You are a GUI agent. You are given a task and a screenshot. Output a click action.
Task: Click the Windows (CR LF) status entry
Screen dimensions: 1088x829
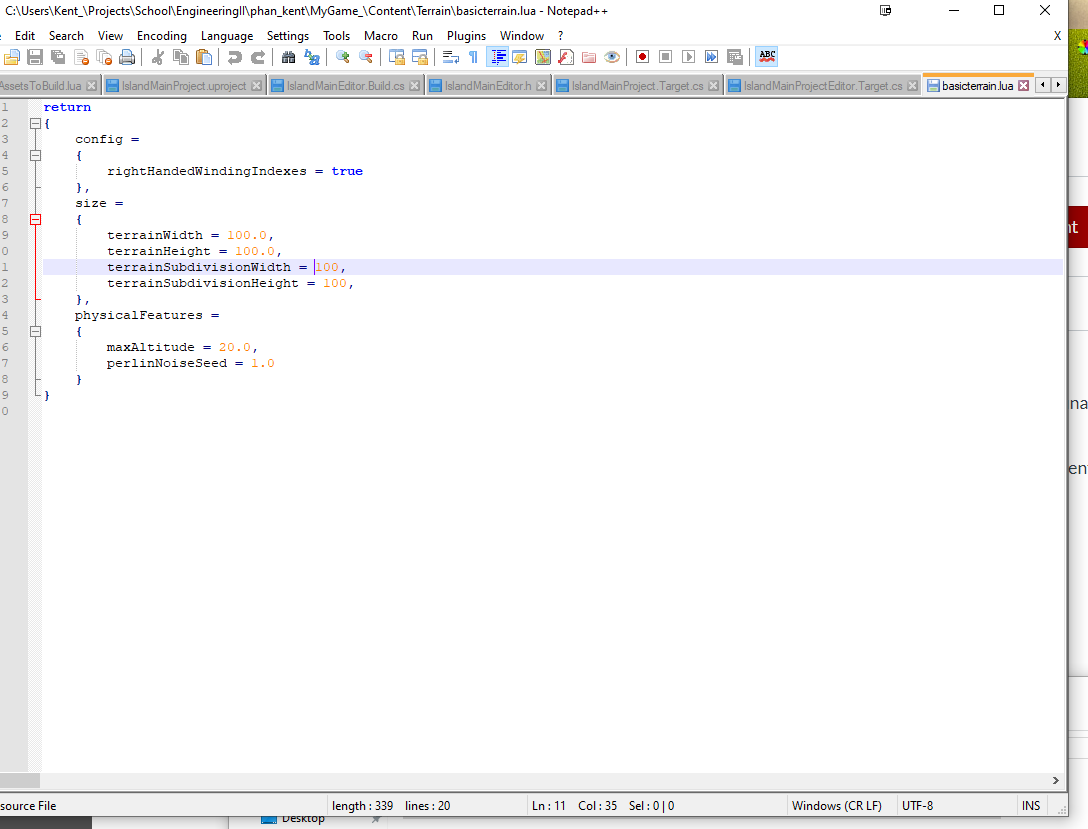[x=836, y=805]
